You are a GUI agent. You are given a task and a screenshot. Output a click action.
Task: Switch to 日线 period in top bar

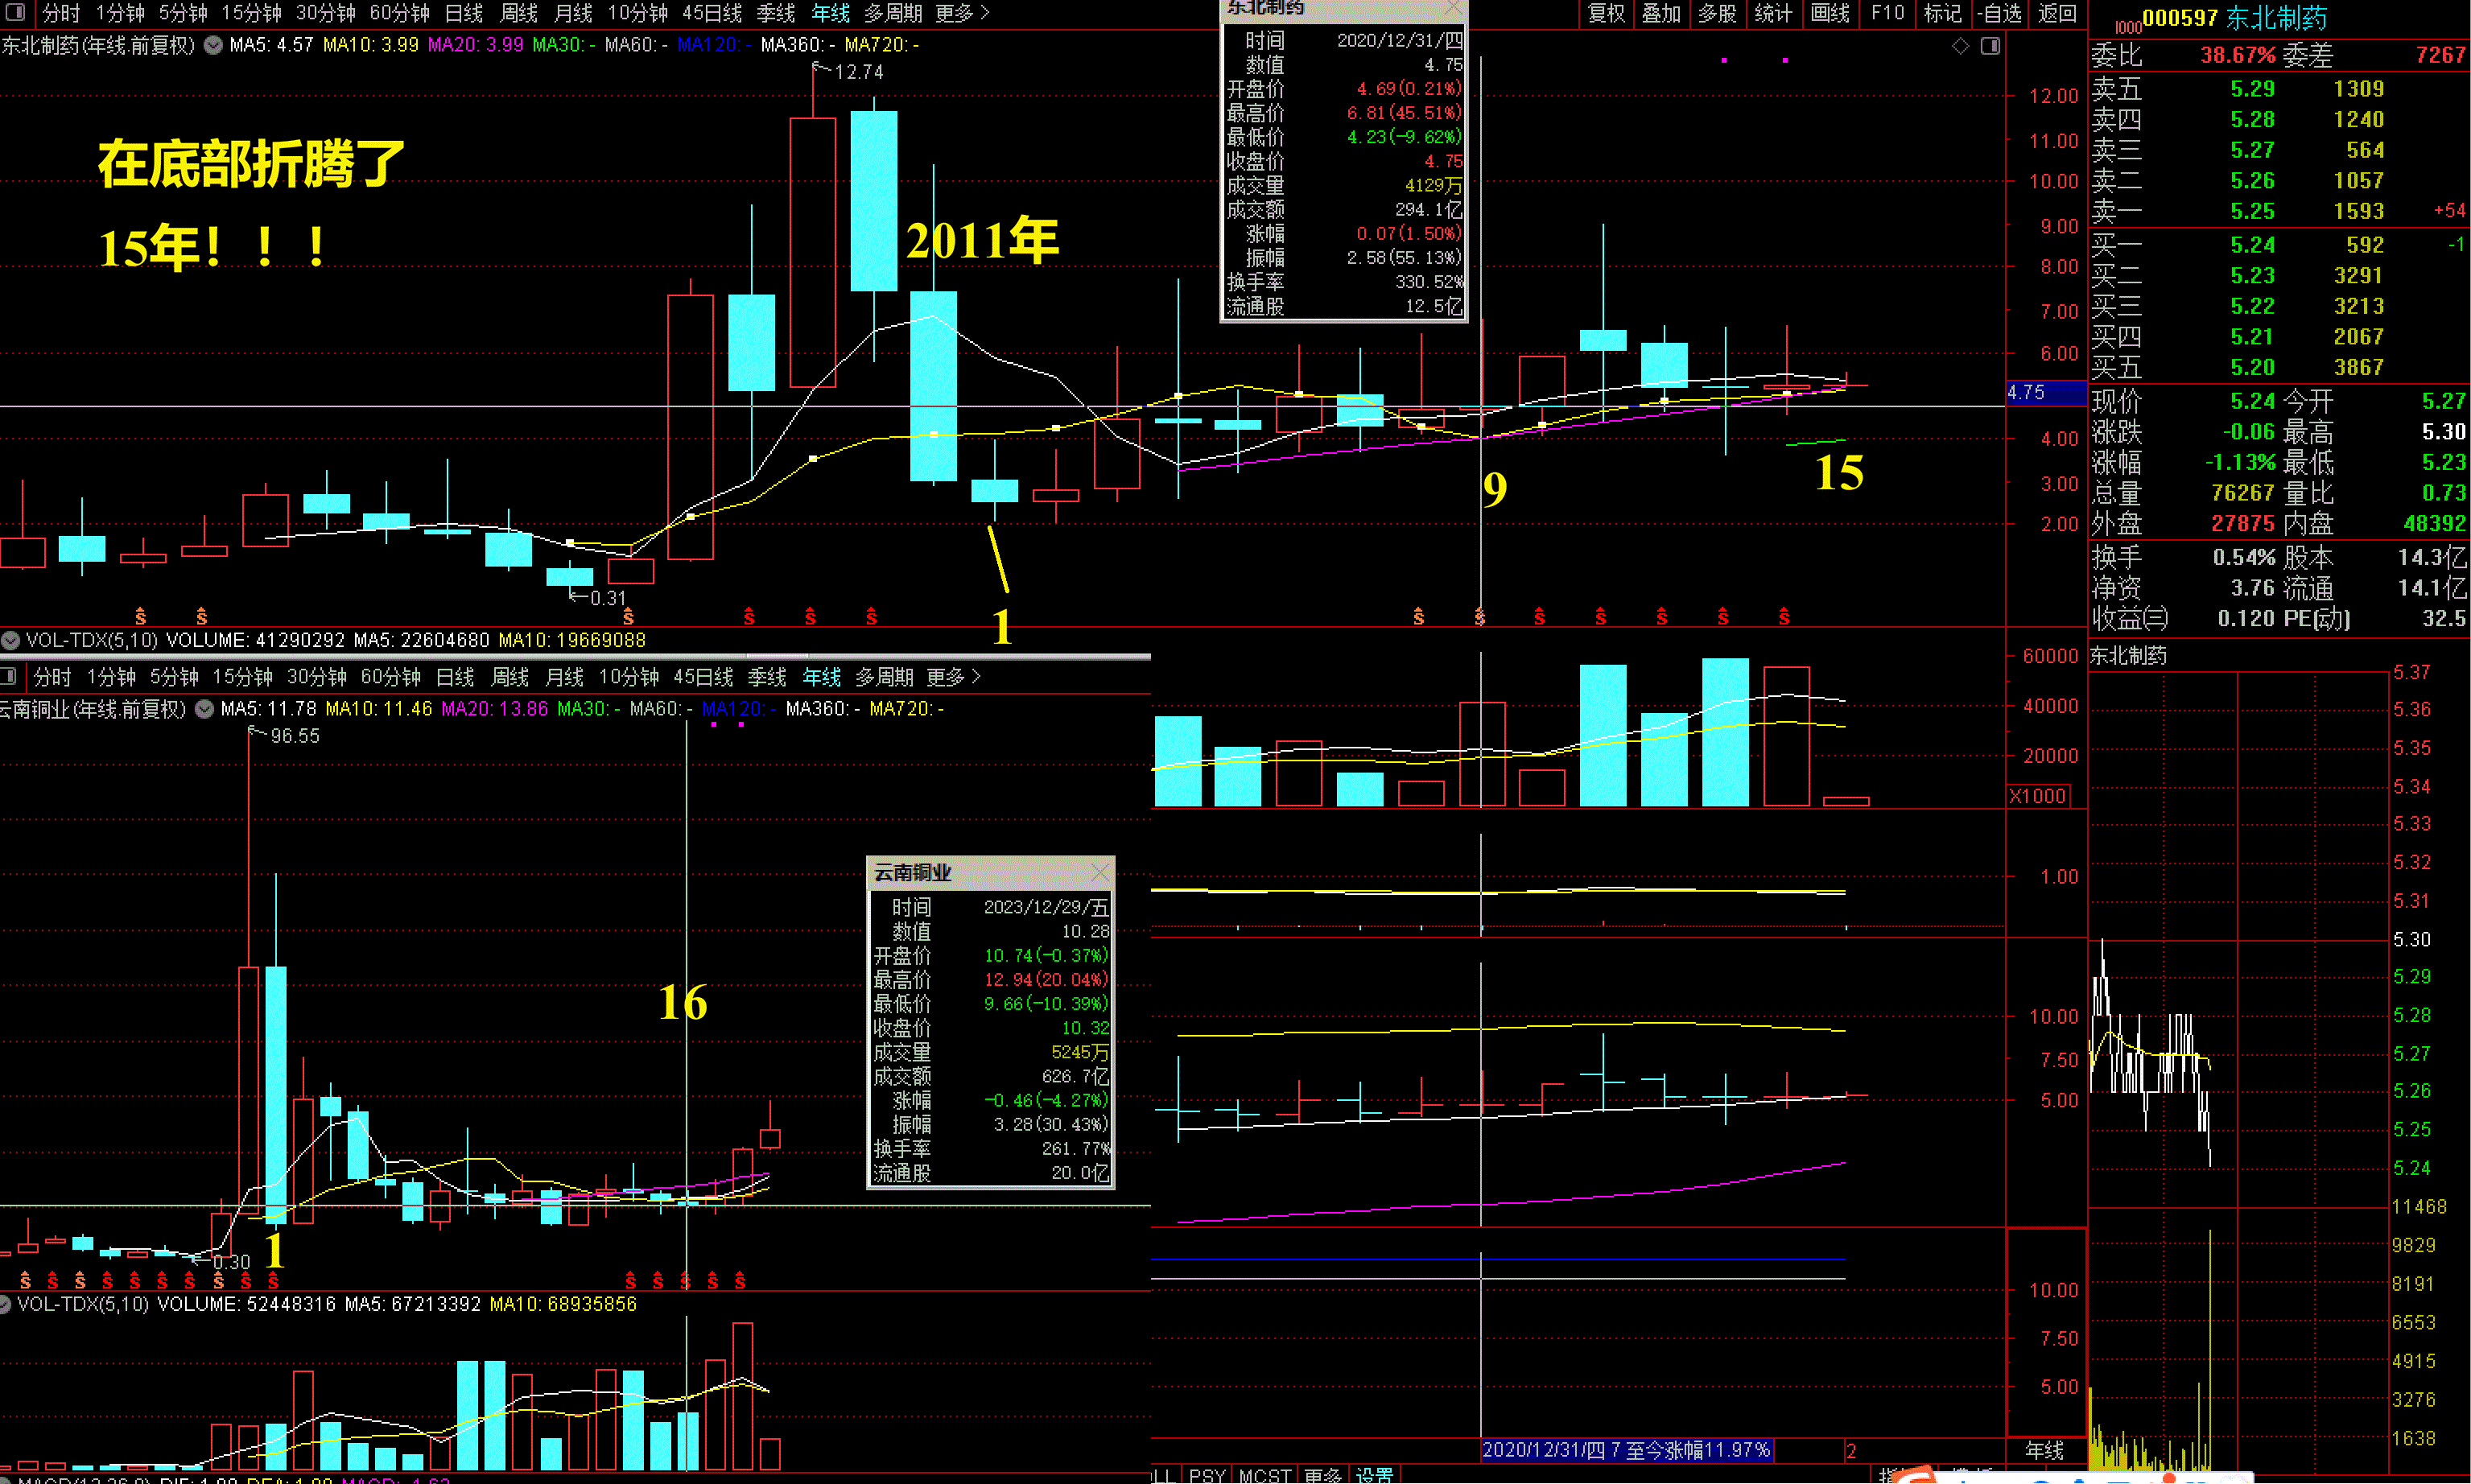coord(463,13)
